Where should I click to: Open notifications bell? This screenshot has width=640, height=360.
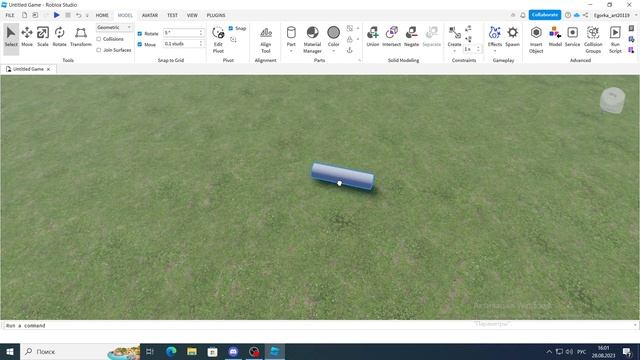[523, 15]
